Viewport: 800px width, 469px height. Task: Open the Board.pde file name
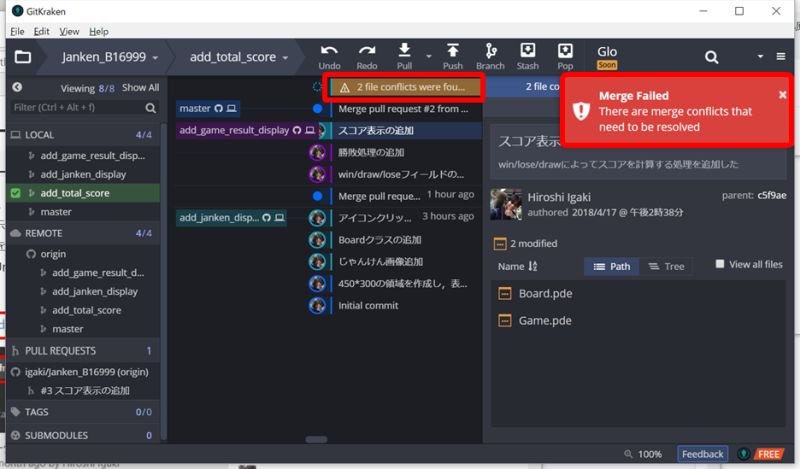click(545, 293)
